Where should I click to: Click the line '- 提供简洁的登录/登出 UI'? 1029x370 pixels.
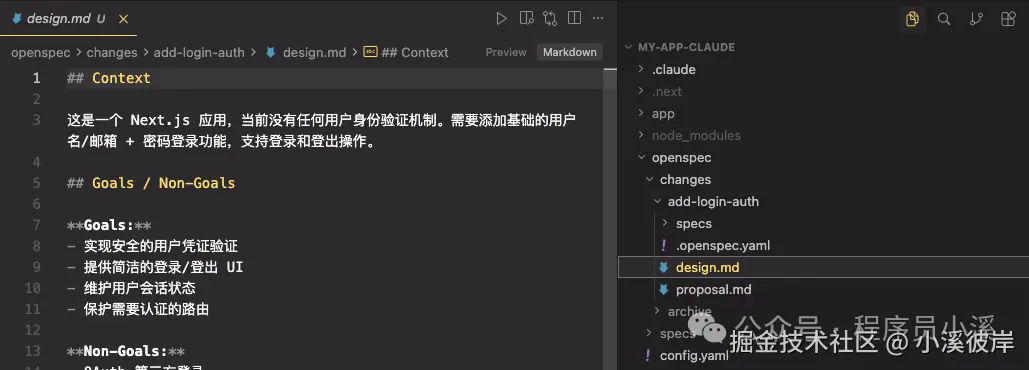(x=155, y=267)
